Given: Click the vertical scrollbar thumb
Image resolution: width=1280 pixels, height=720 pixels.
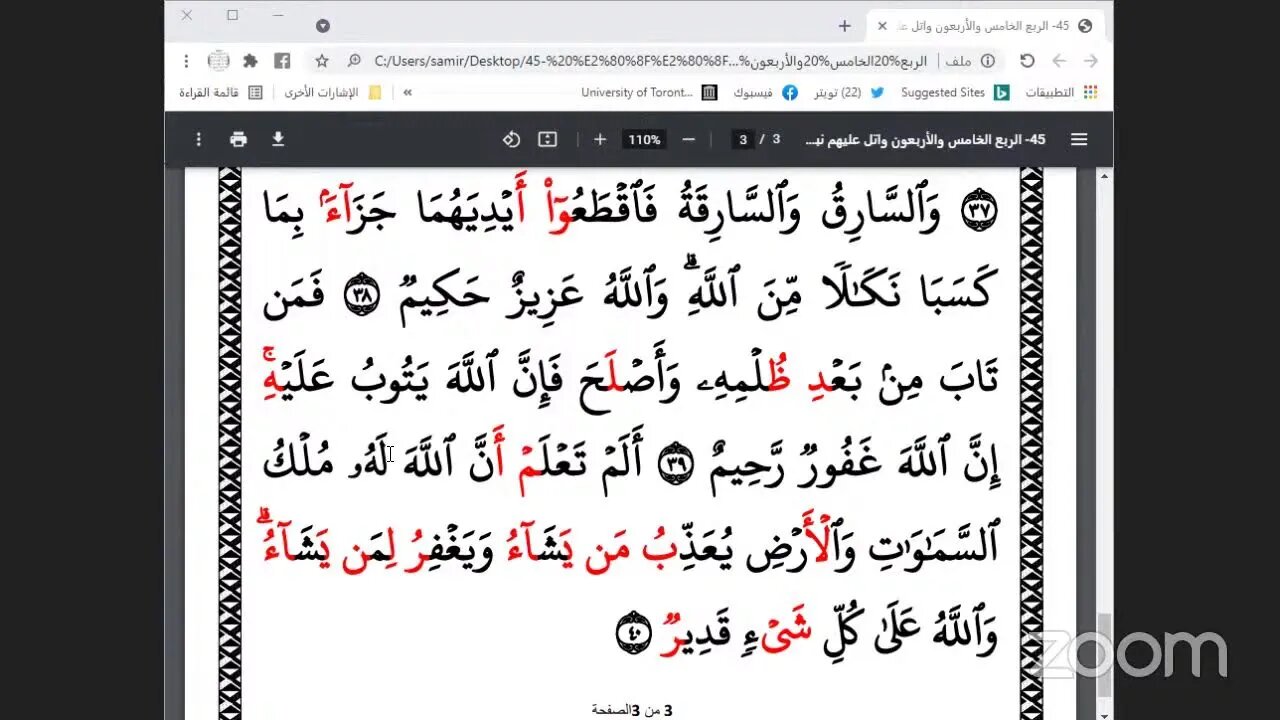Looking at the screenshot, I should (1105, 654).
